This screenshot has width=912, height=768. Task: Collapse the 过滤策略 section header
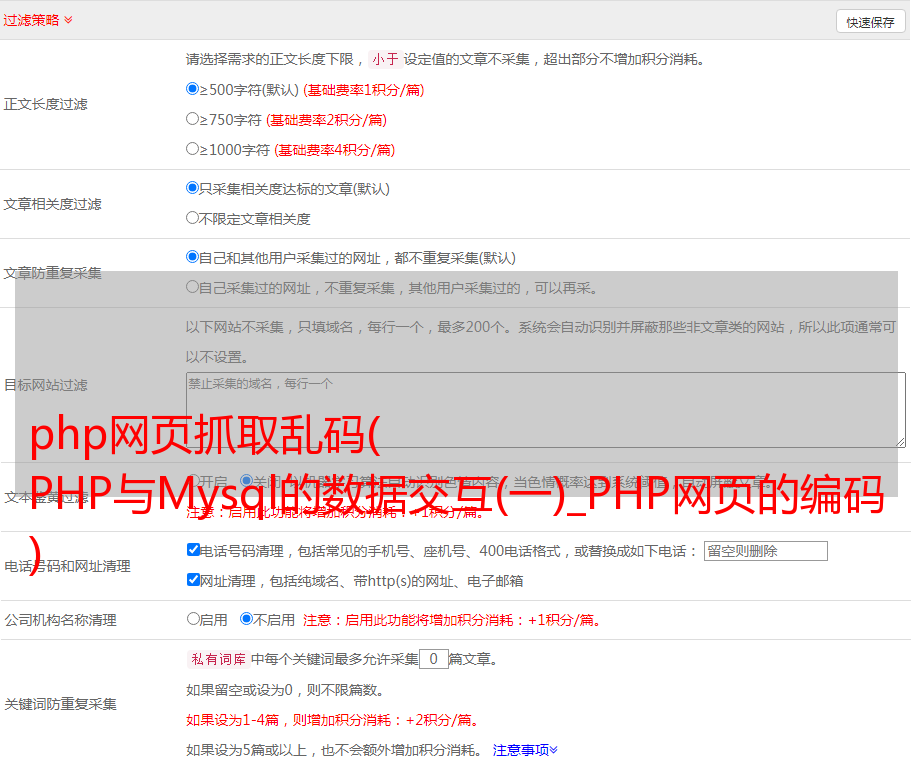38,20
